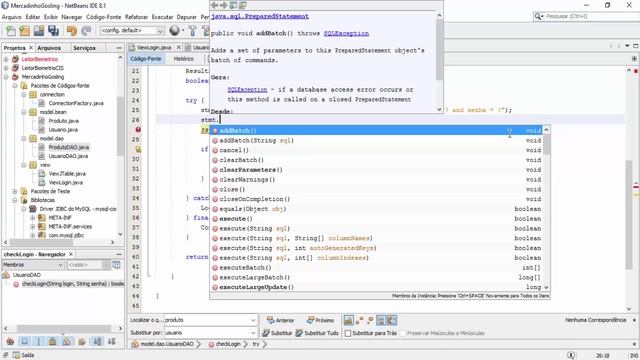This screenshot has width=640, height=360.
Task: Open the Refatorar menu
Action: point(136,17)
